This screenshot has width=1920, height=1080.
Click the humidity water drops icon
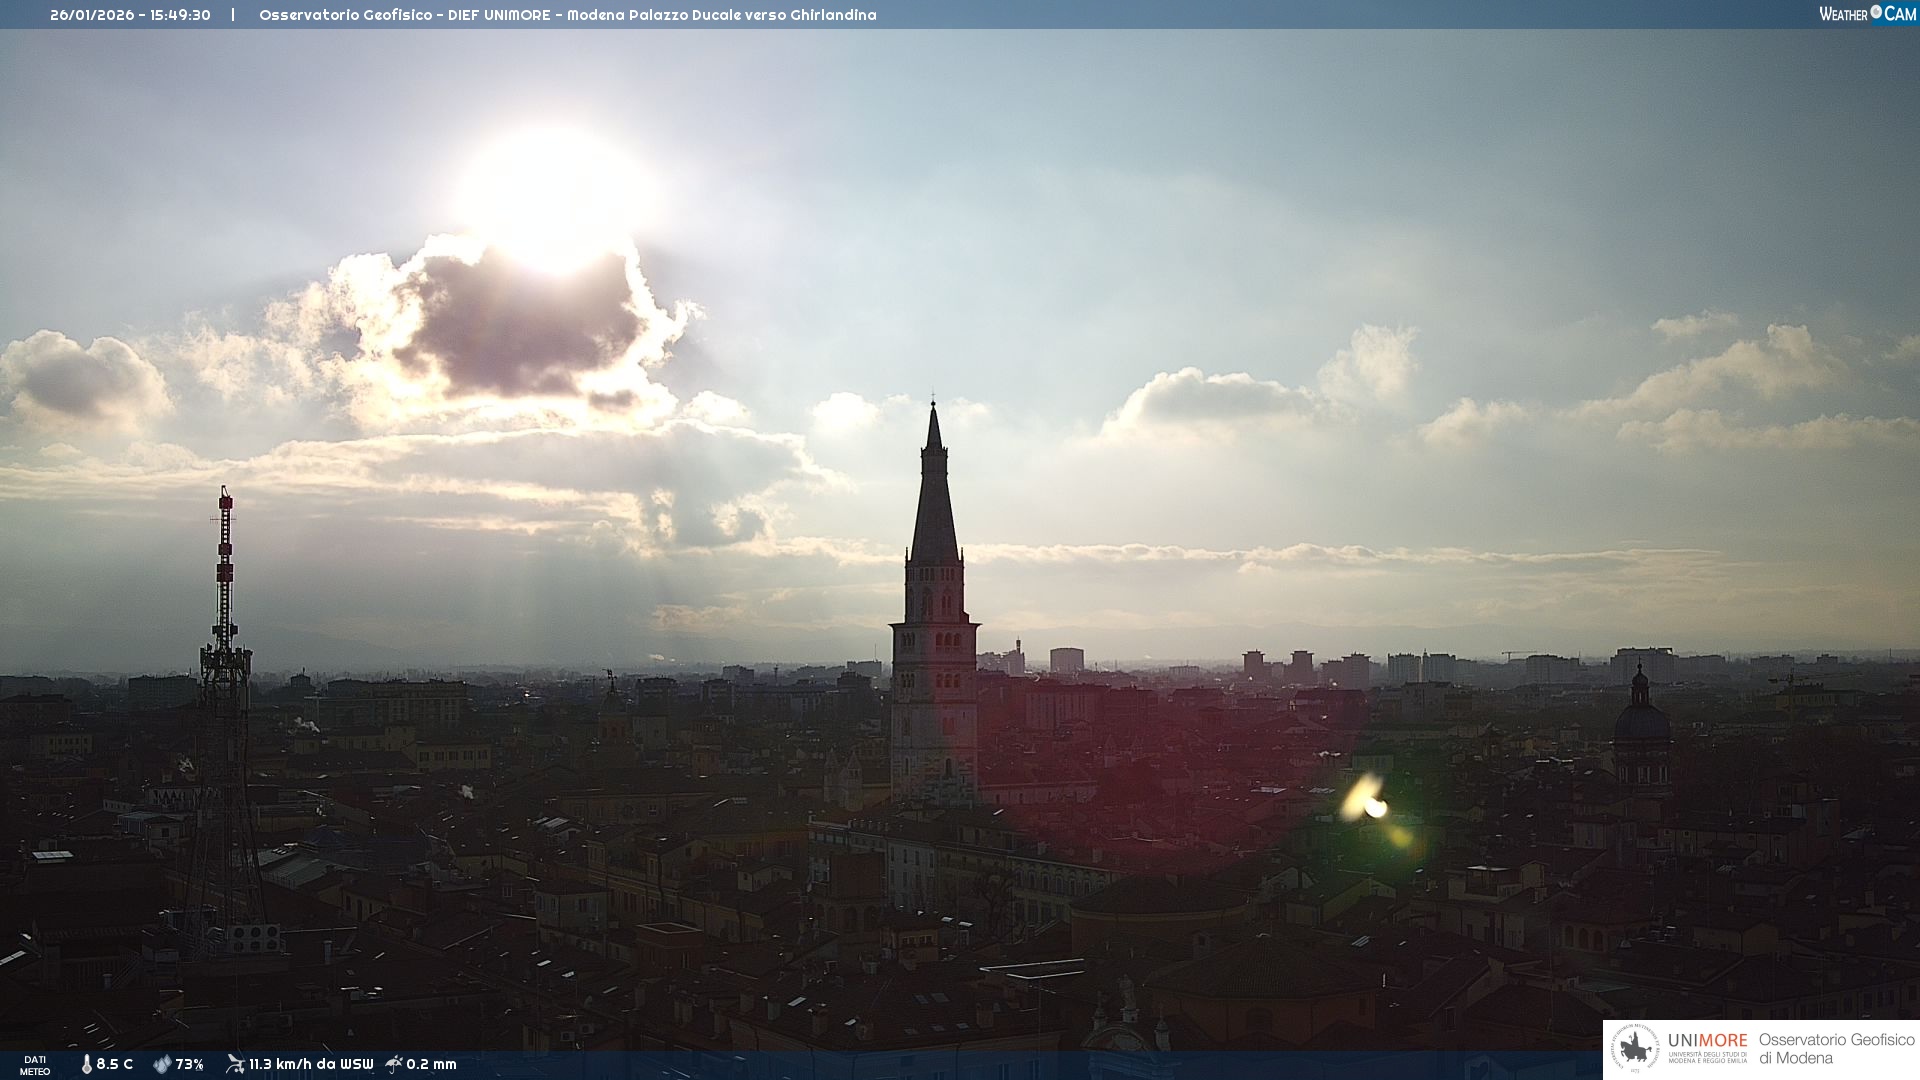(162, 1064)
